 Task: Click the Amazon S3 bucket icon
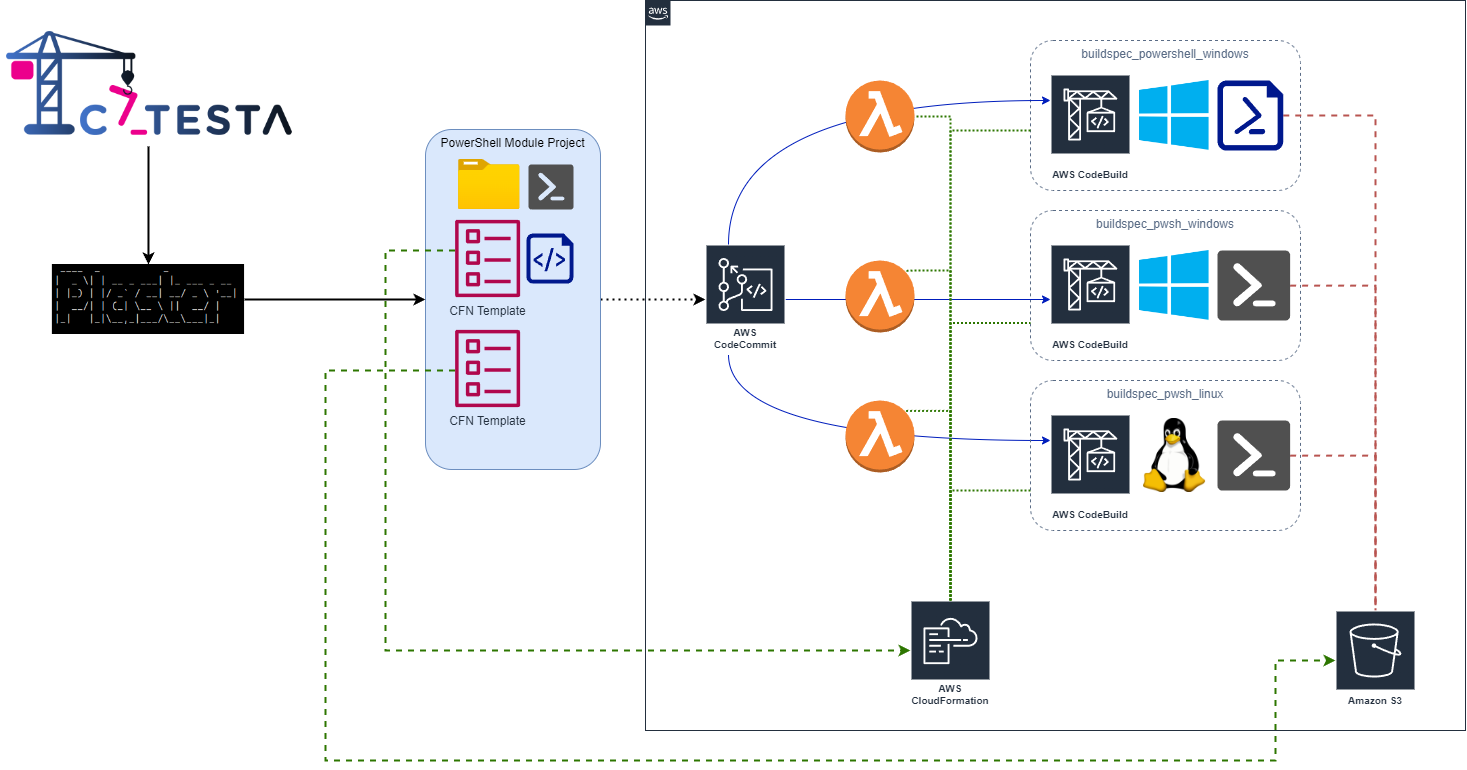[1376, 650]
